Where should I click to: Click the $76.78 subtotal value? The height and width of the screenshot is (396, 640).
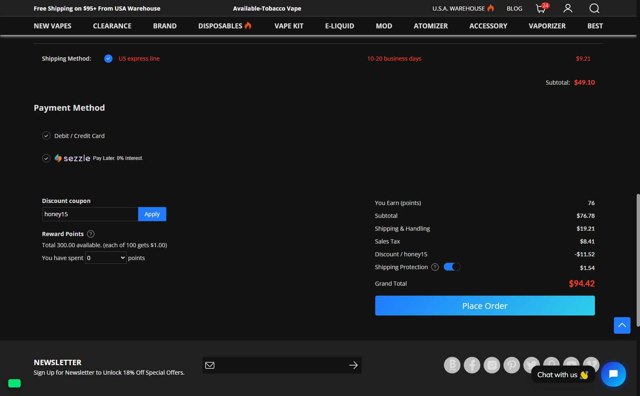tap(585, 216)
